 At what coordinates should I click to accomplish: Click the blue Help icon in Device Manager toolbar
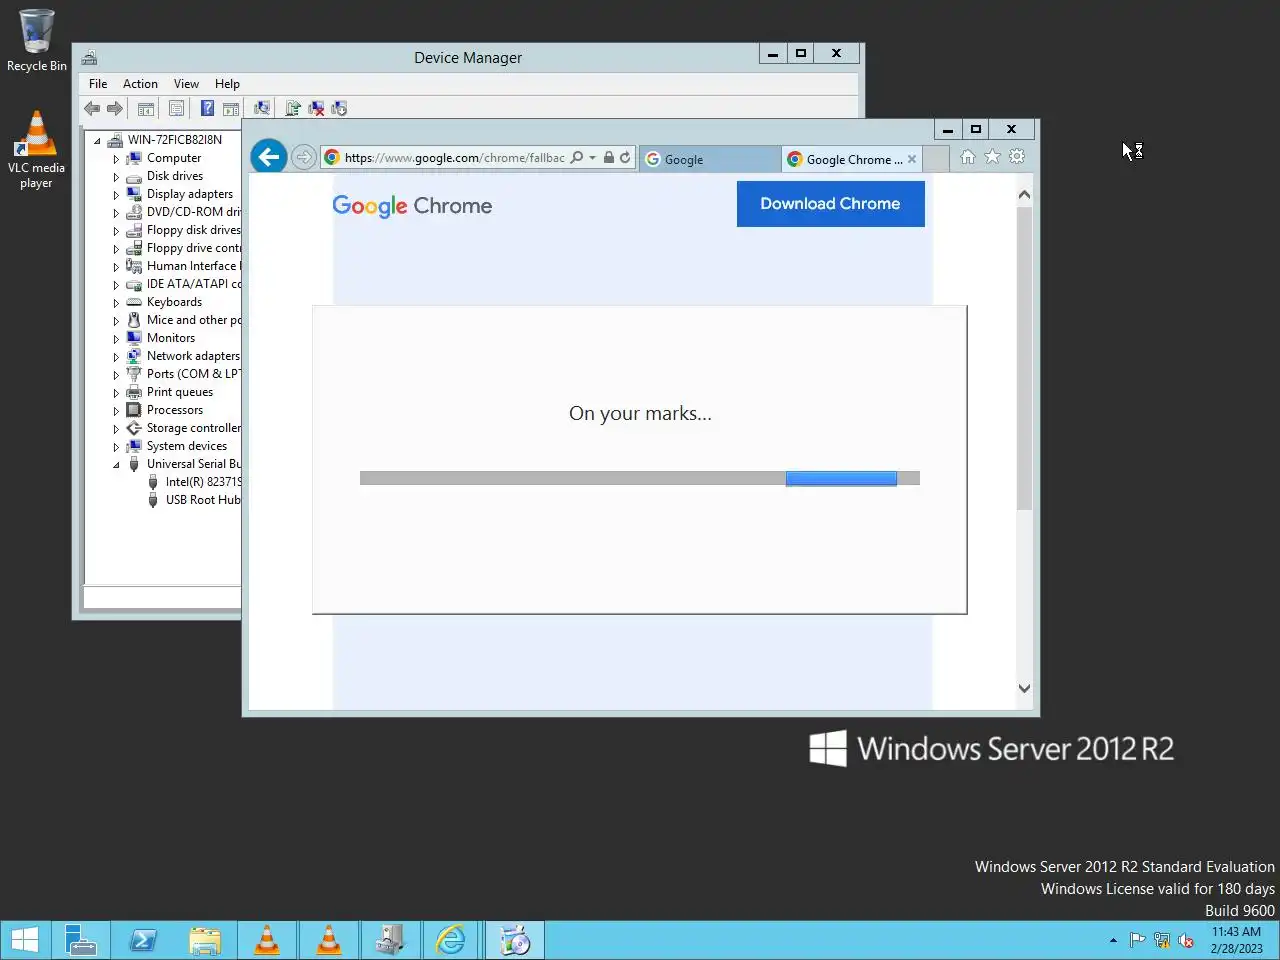click(207, 108)
